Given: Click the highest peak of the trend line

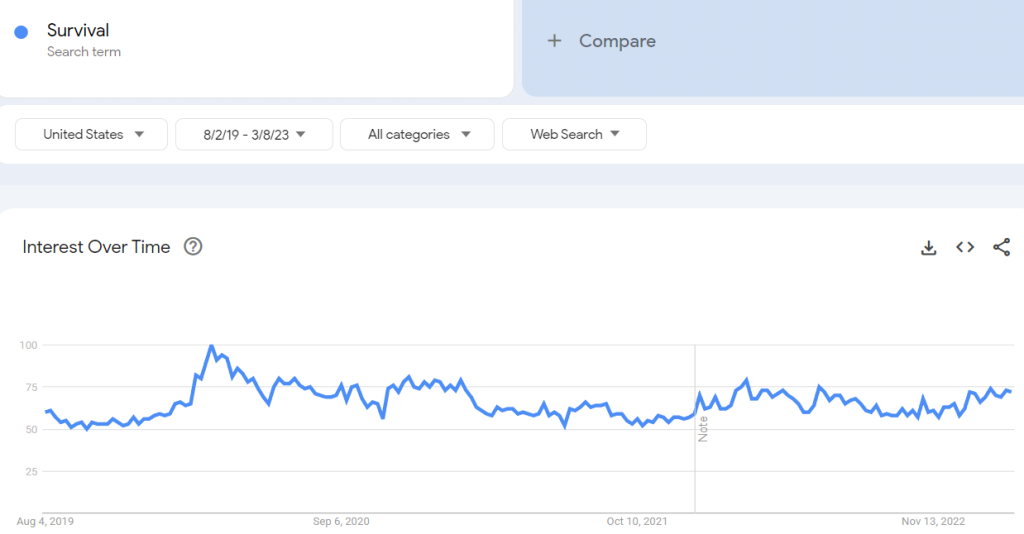Looking at the screenshot, I should (211, 346).
